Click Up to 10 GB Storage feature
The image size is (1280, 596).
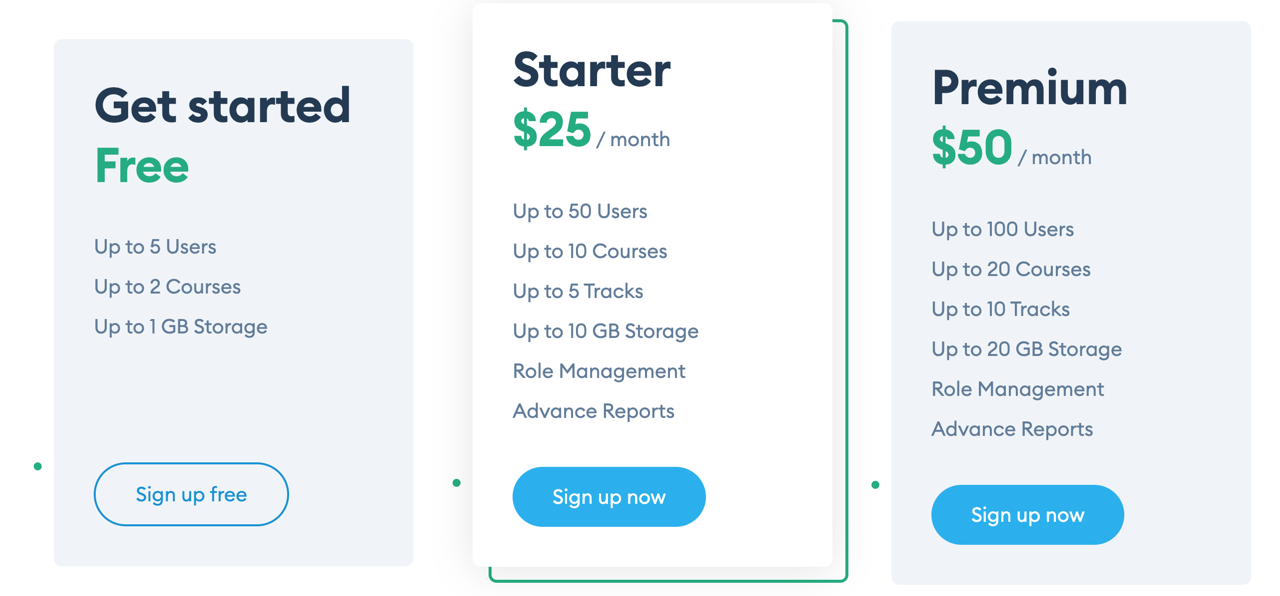[606, 331]
